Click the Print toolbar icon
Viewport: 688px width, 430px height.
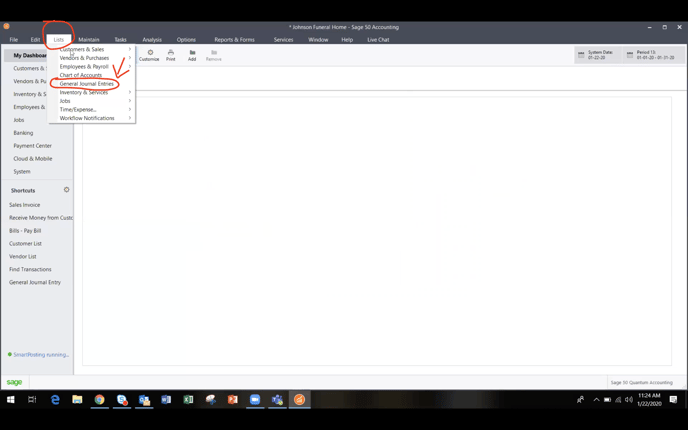[171, 55]
